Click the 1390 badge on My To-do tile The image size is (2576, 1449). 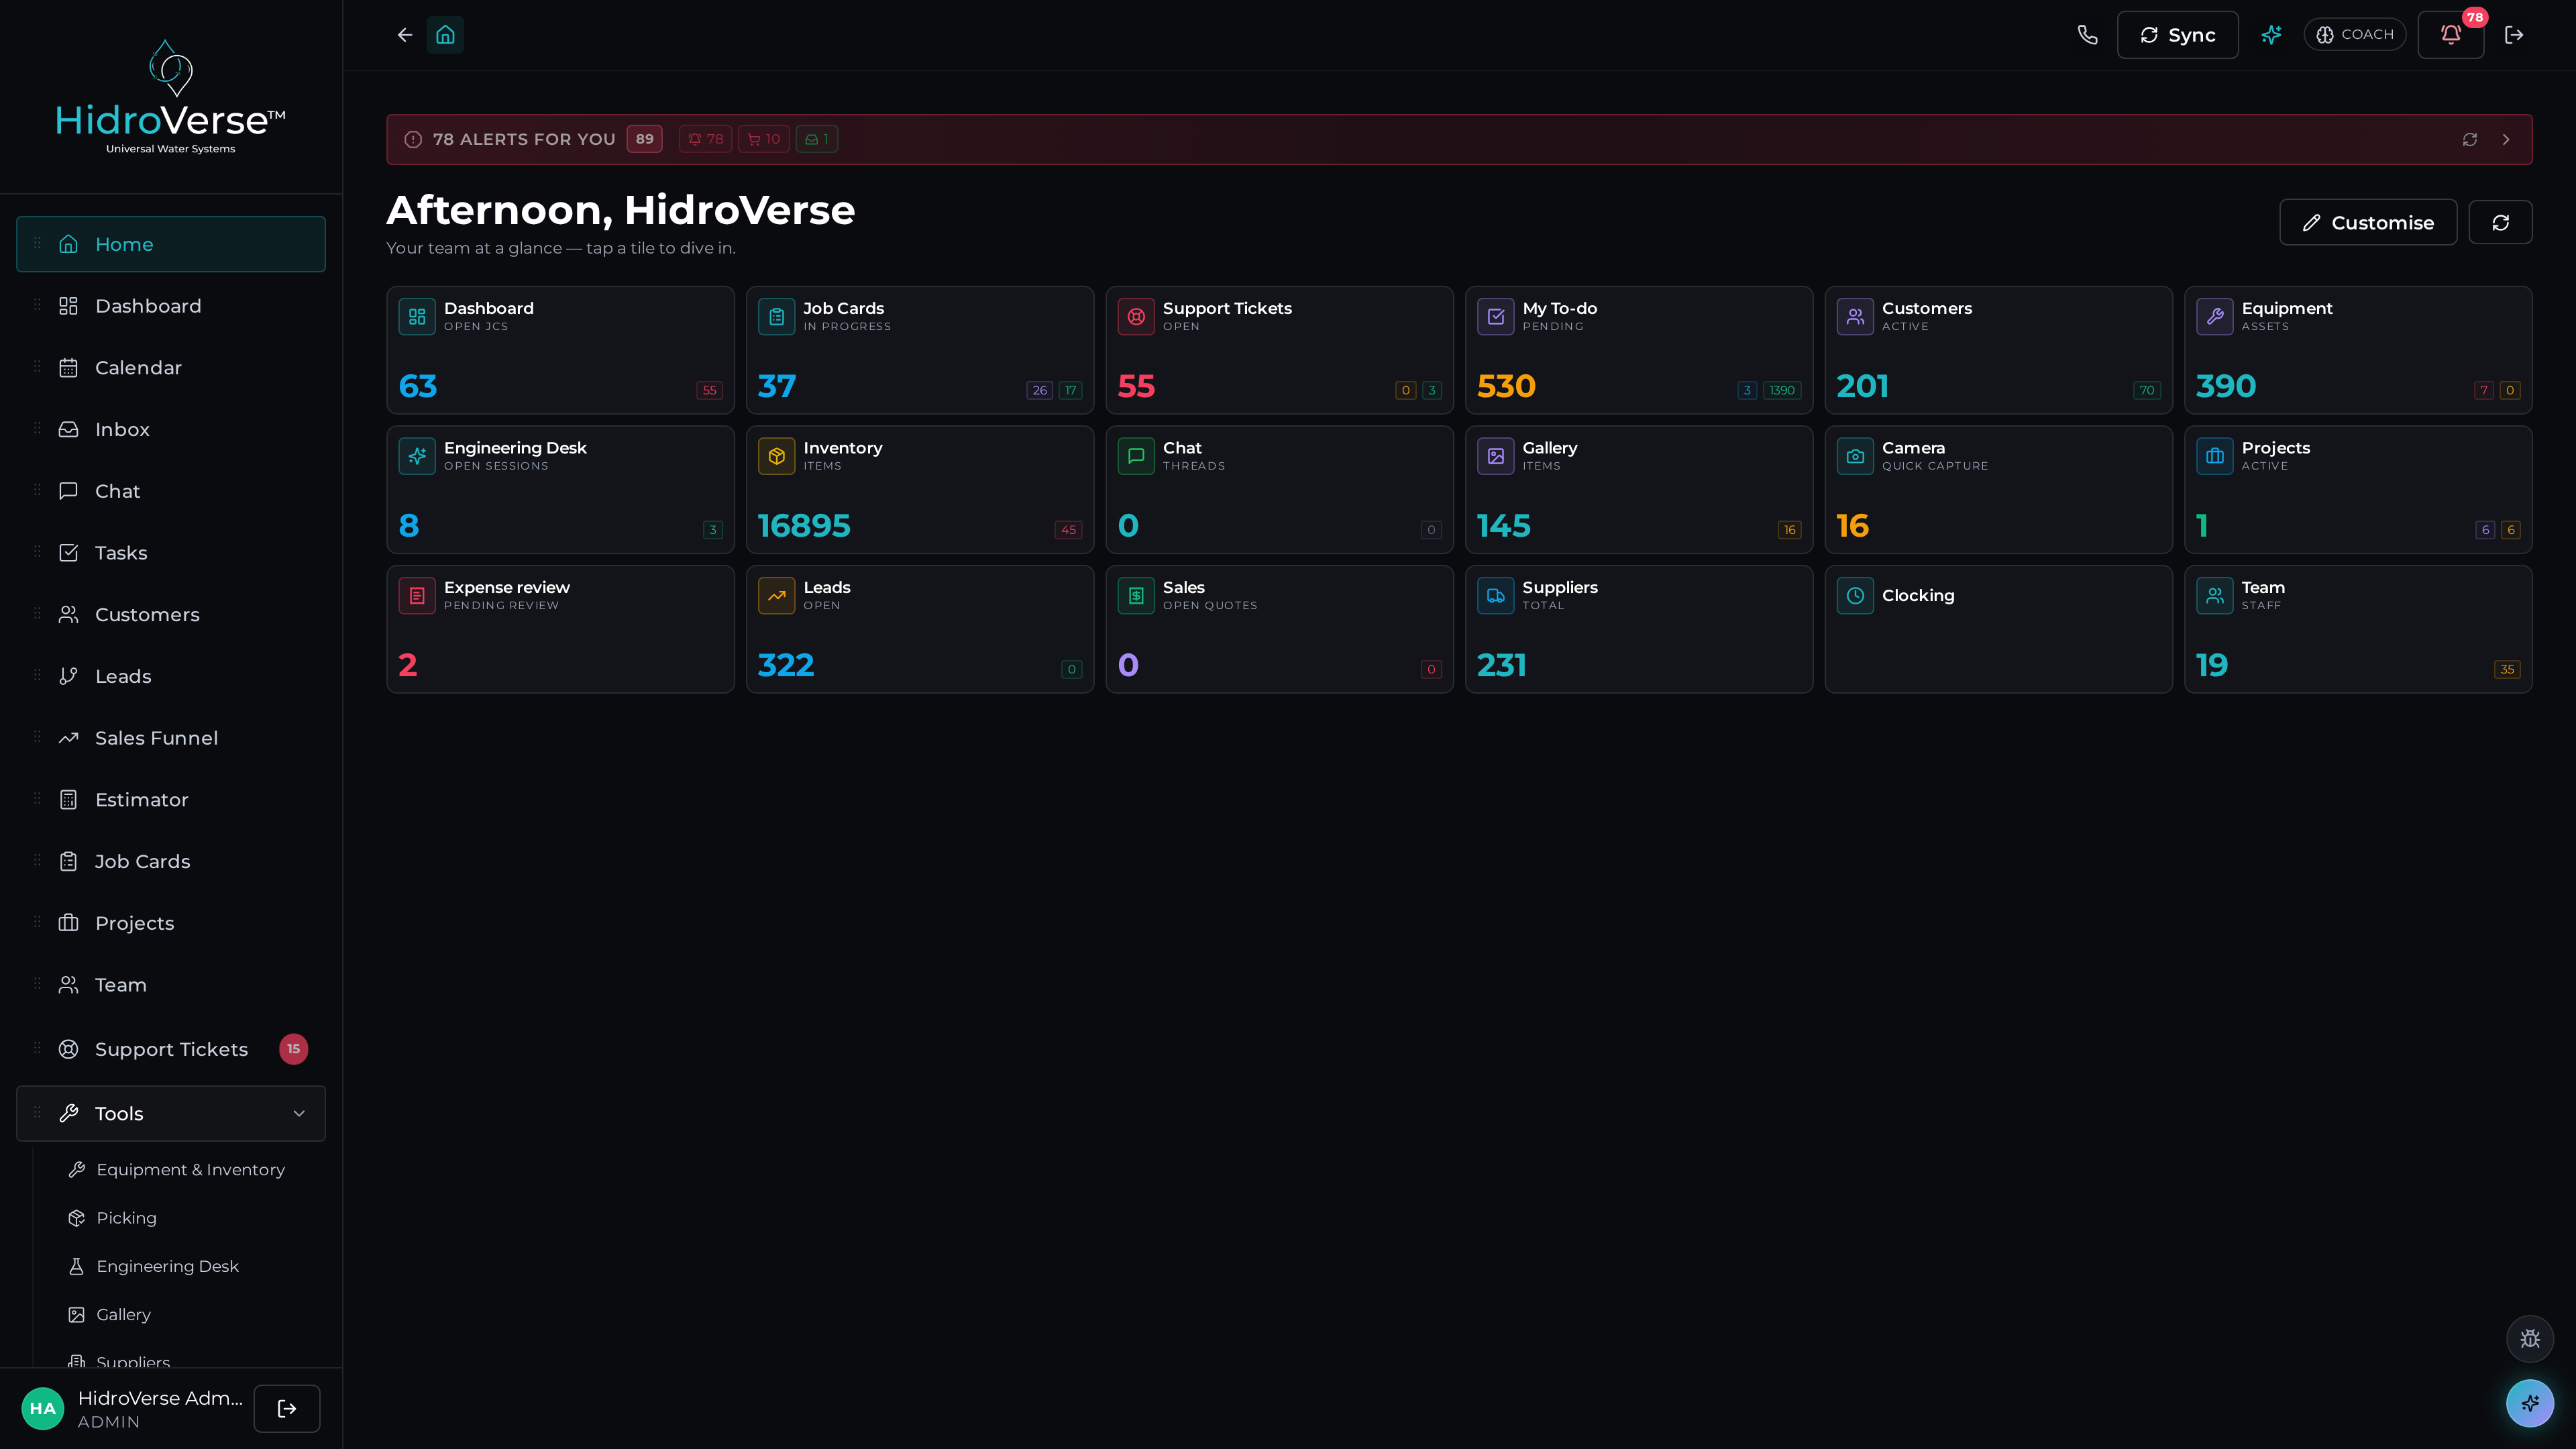coord(1781,390)
